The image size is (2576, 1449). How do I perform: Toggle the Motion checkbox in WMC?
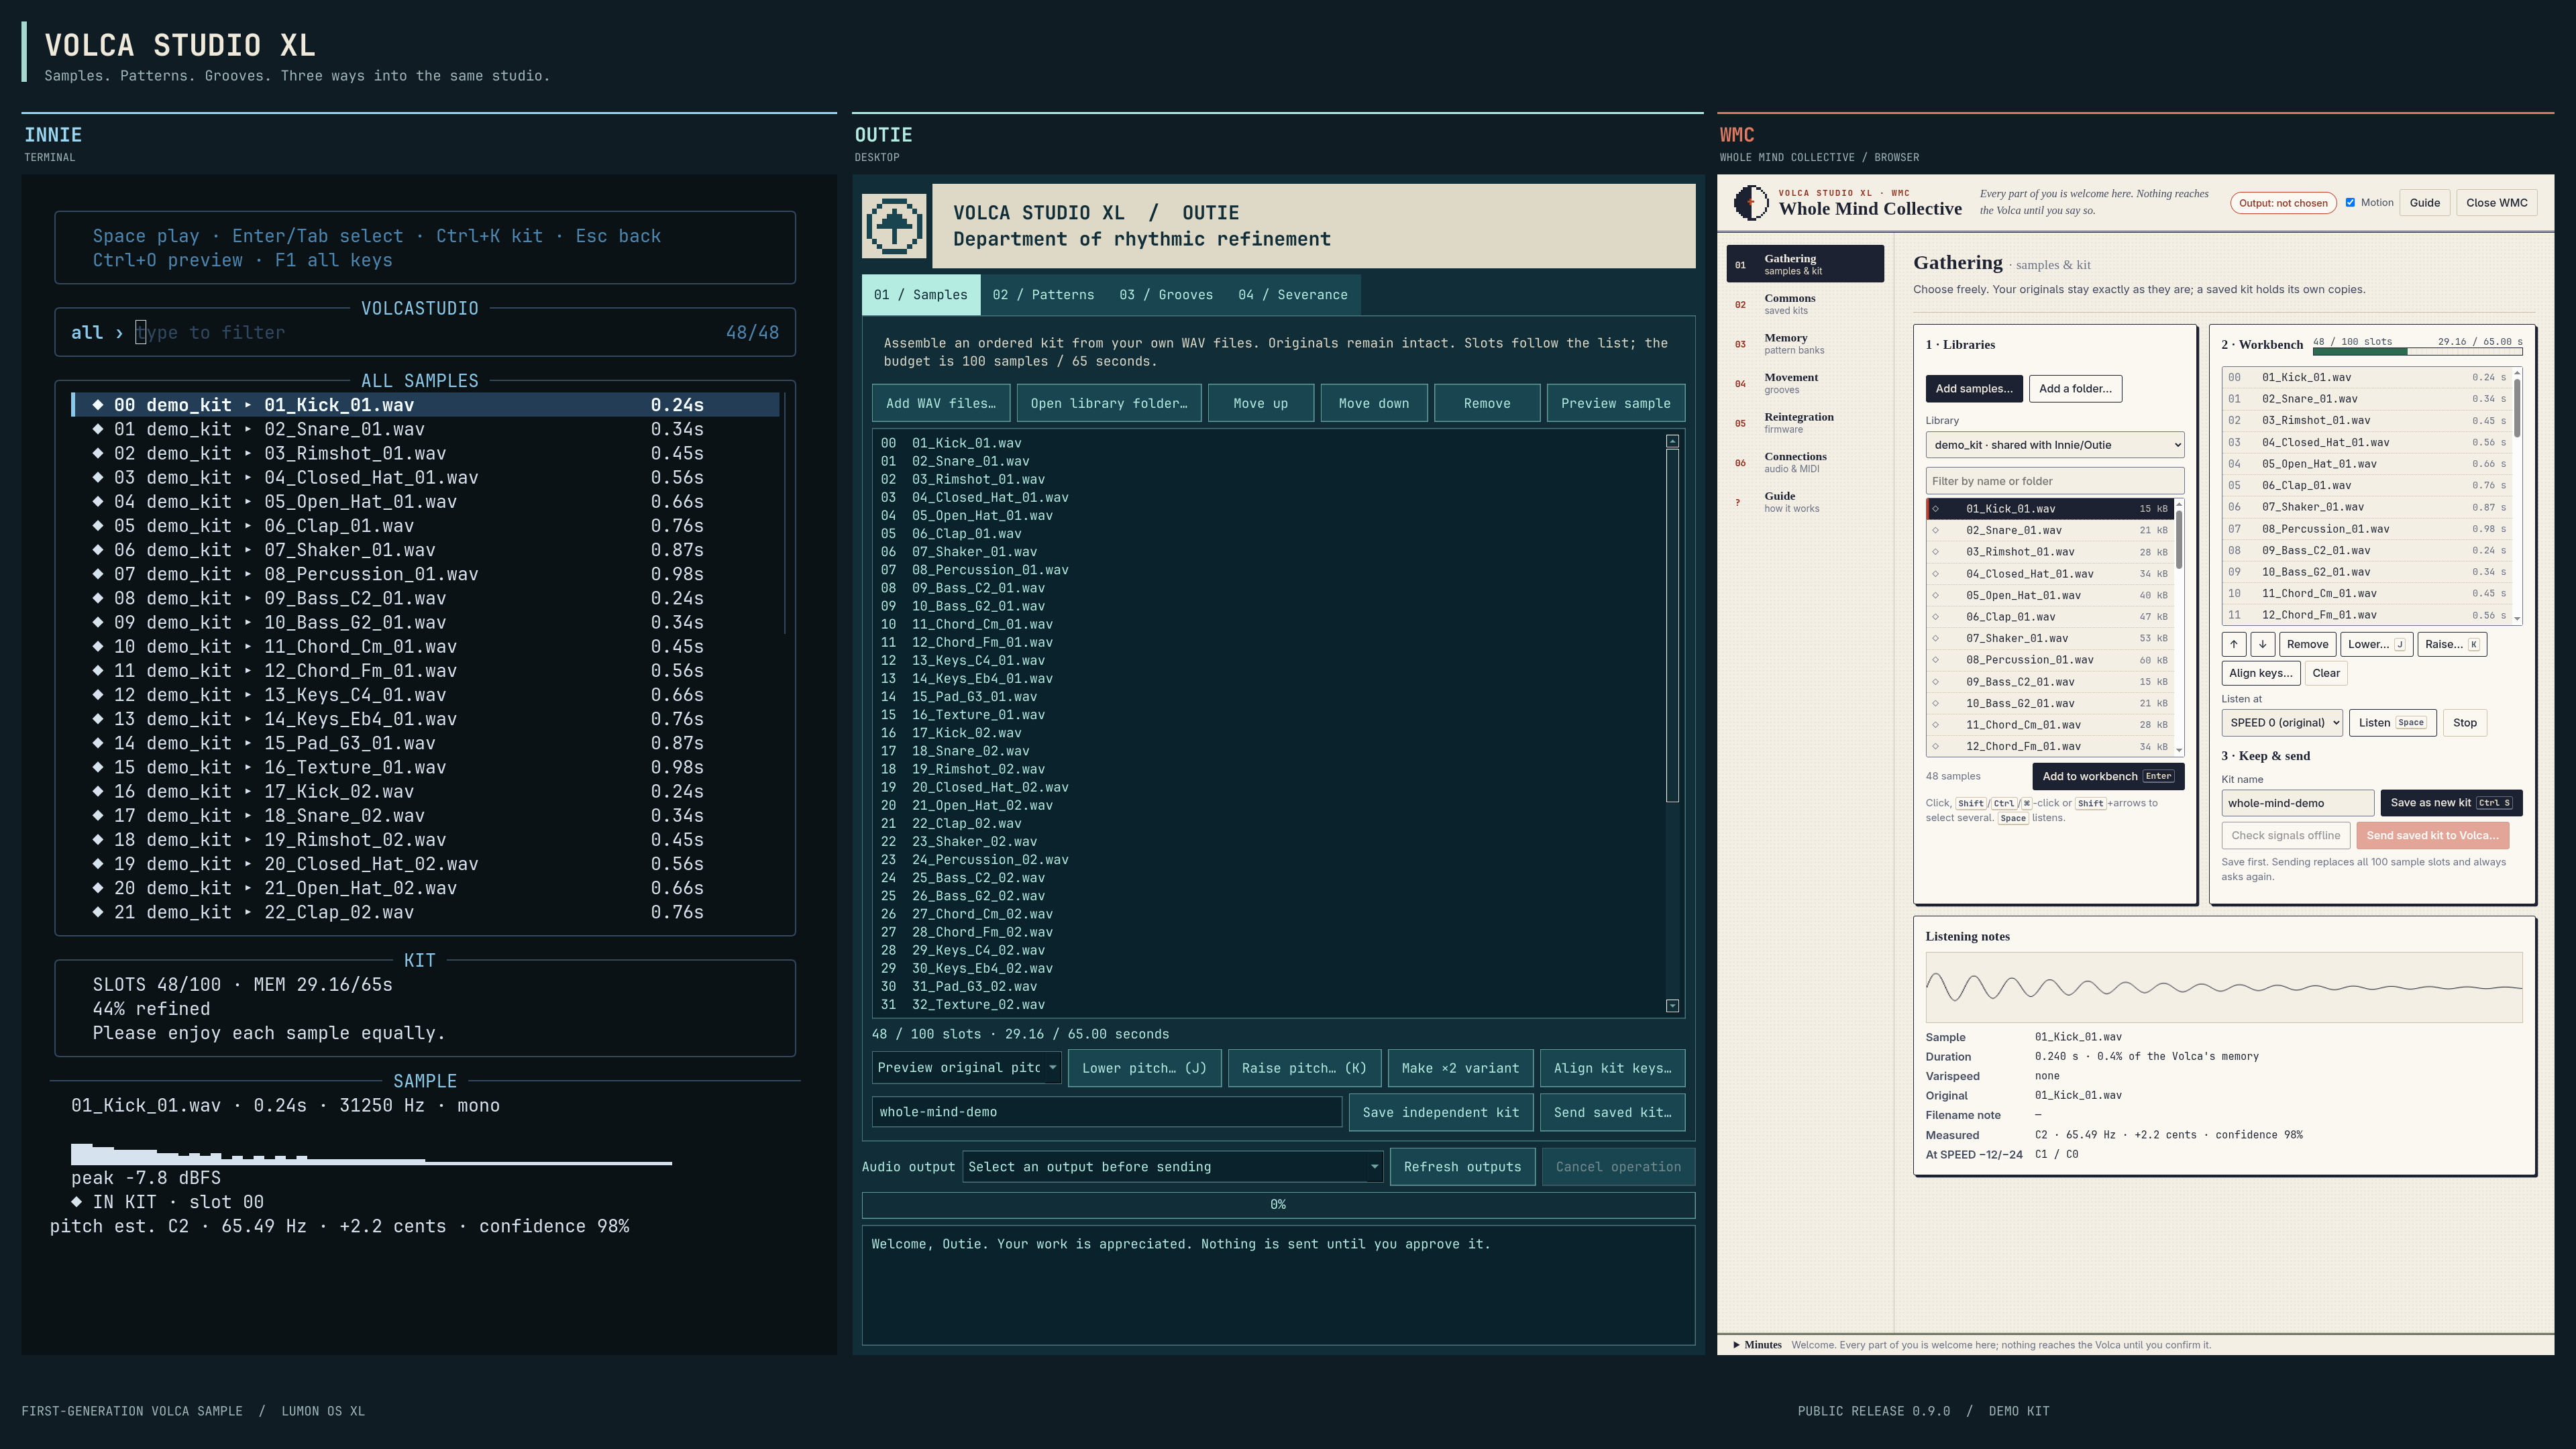(x=2350, y=202)
